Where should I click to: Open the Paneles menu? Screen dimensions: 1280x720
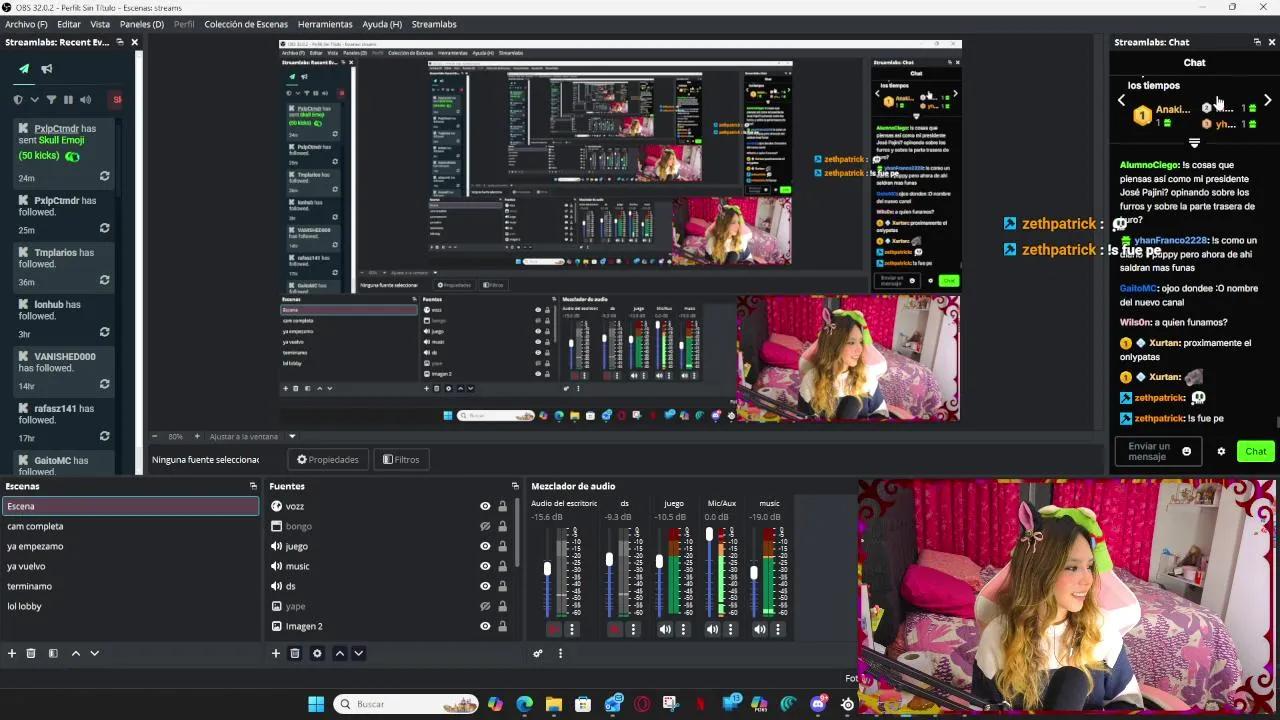142,24
